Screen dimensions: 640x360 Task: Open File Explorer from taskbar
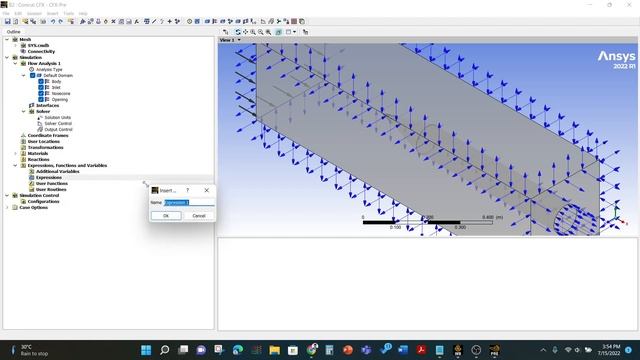[274, 350]
